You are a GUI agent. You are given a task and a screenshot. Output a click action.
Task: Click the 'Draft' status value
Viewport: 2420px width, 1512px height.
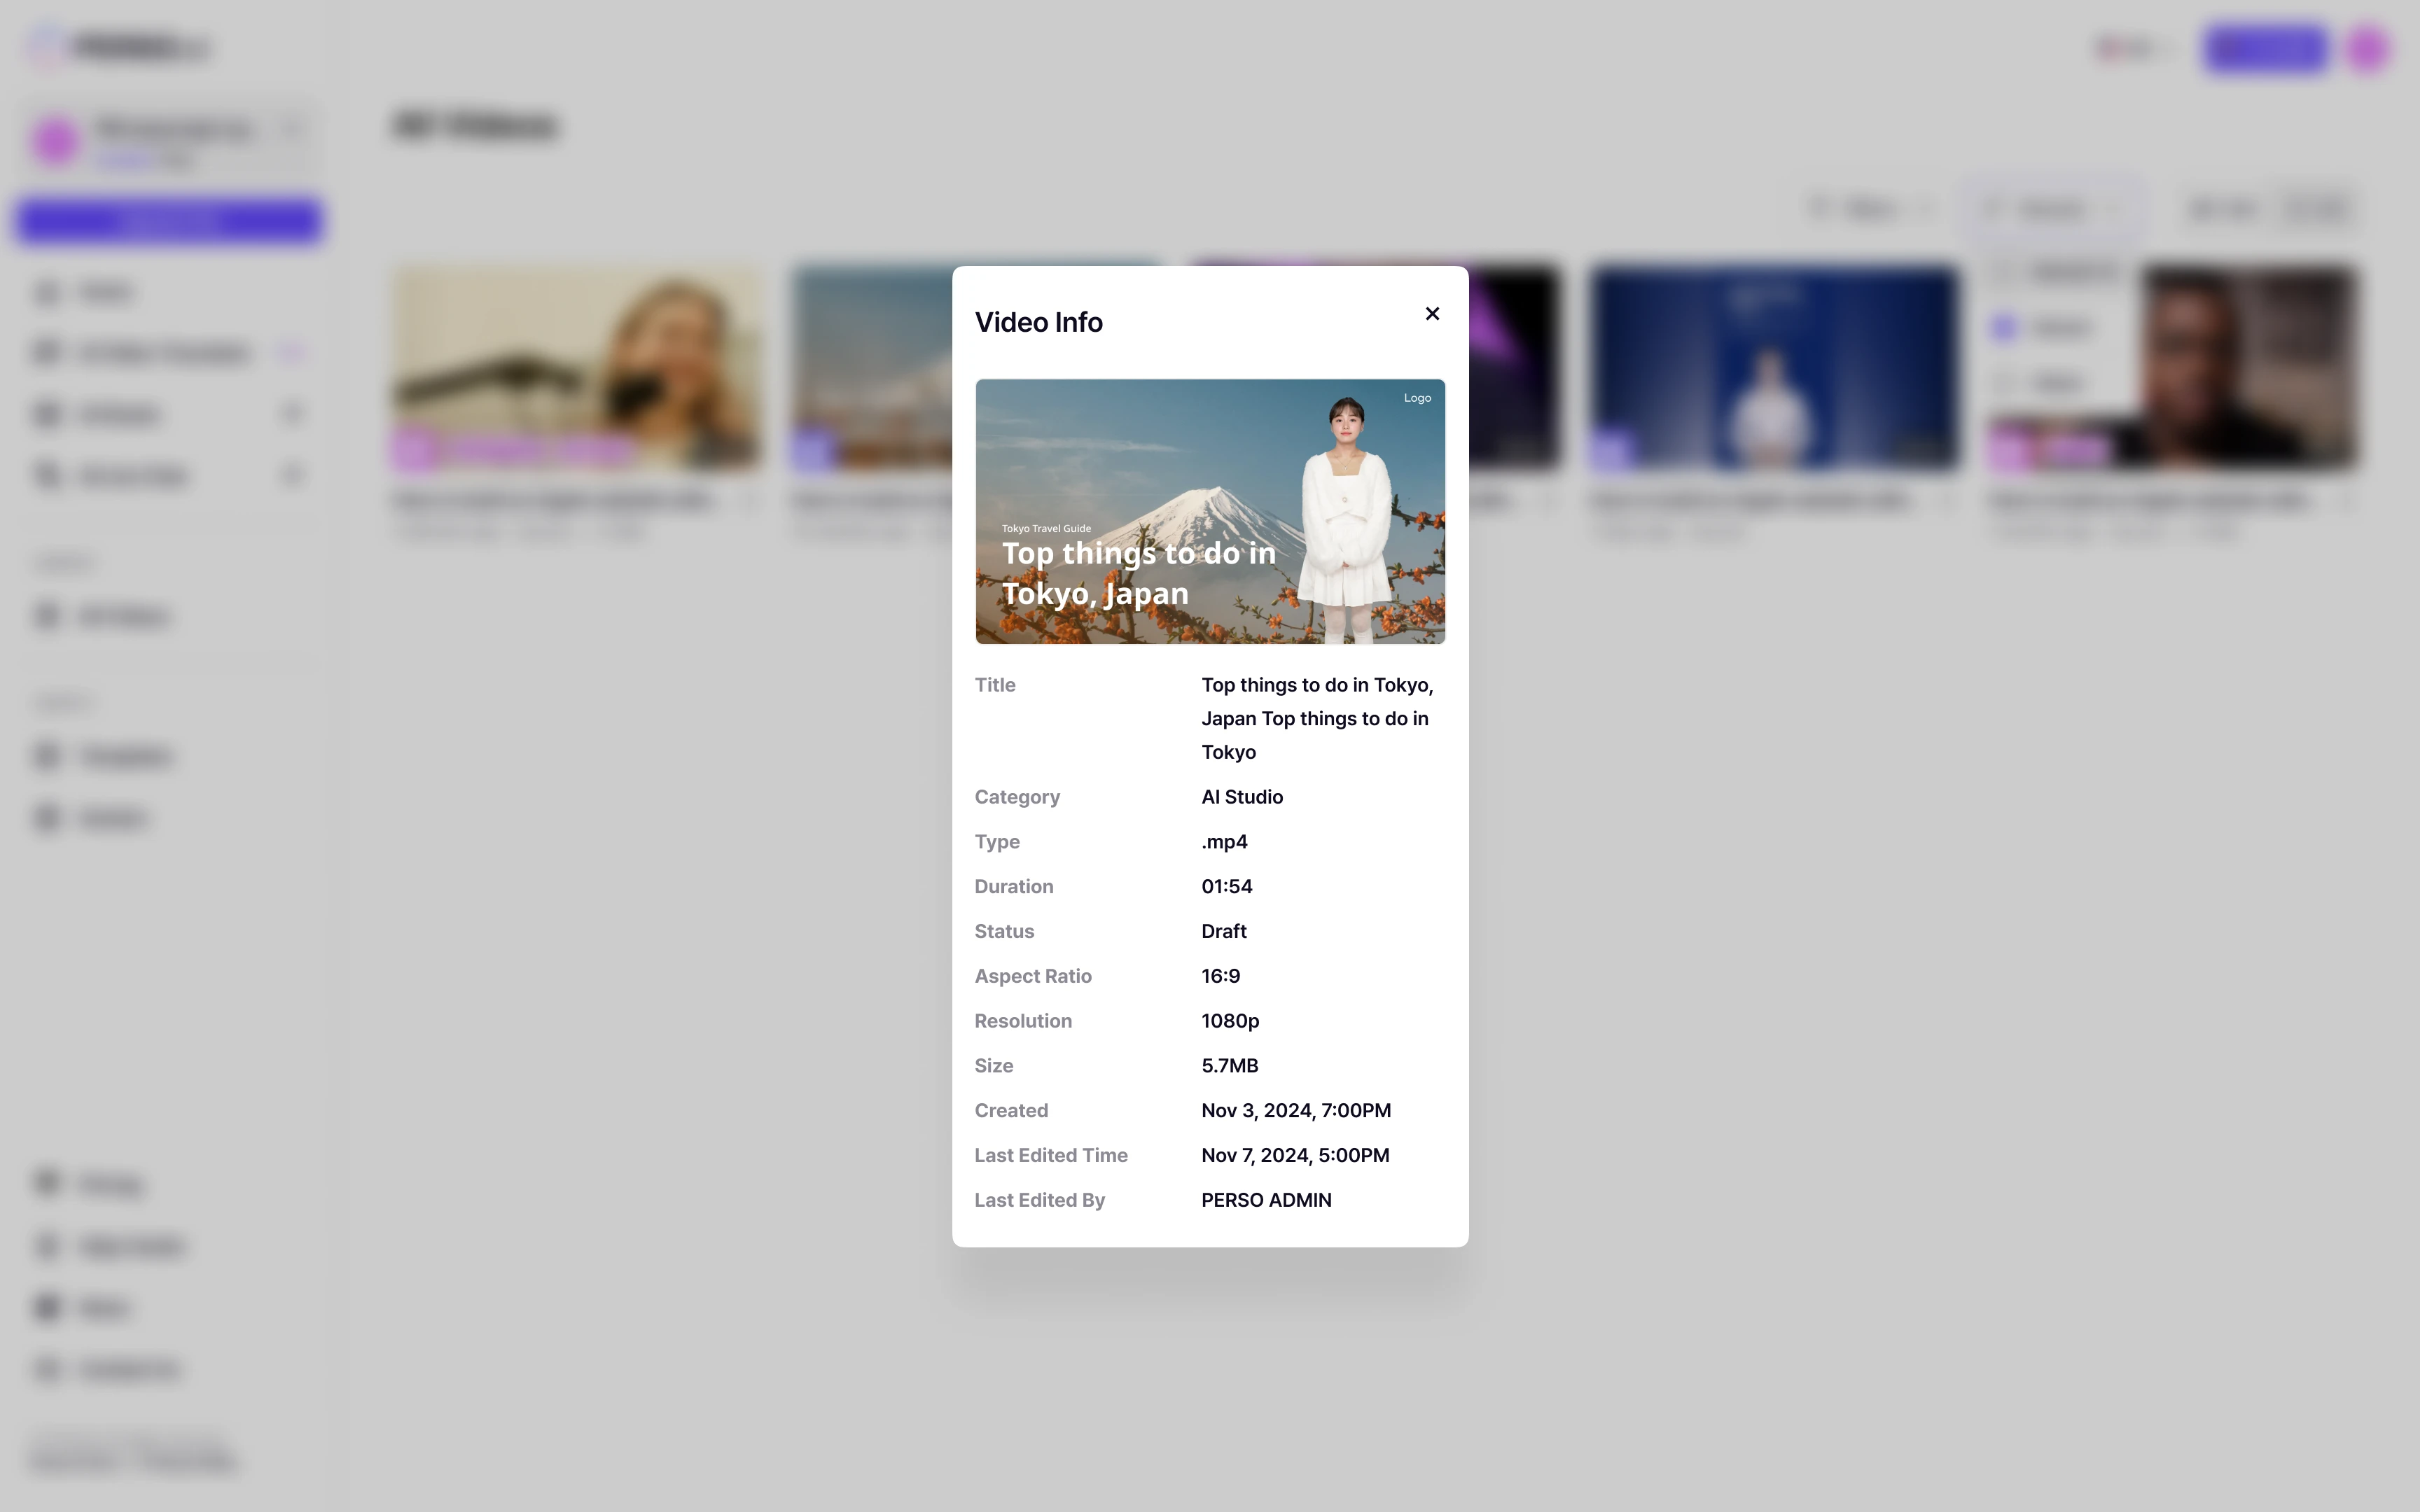click(1223, 931)
